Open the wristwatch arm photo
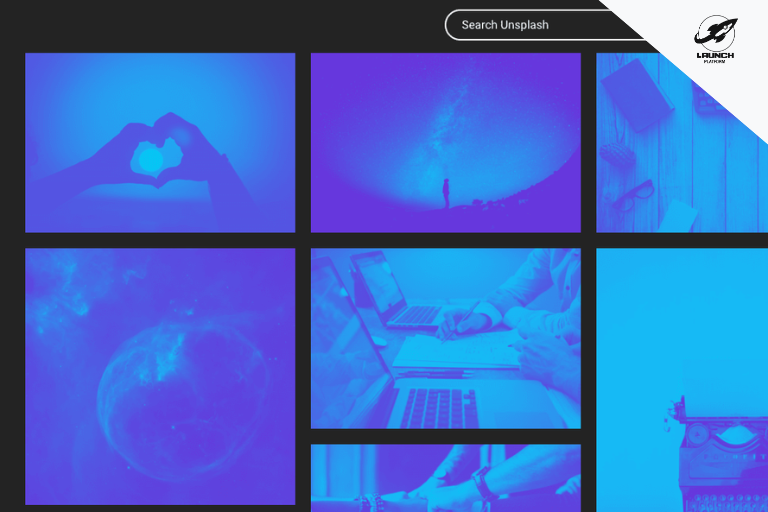 (446, 478)
